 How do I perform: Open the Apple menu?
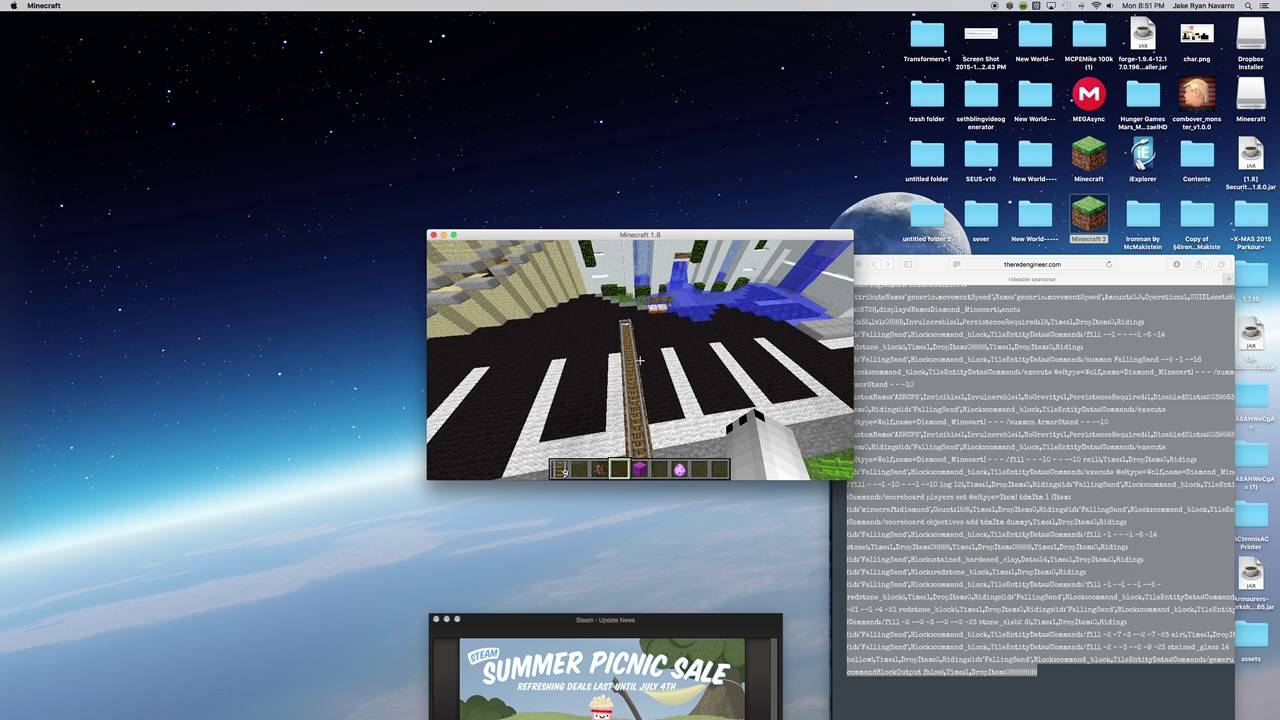tap(13, 6)
